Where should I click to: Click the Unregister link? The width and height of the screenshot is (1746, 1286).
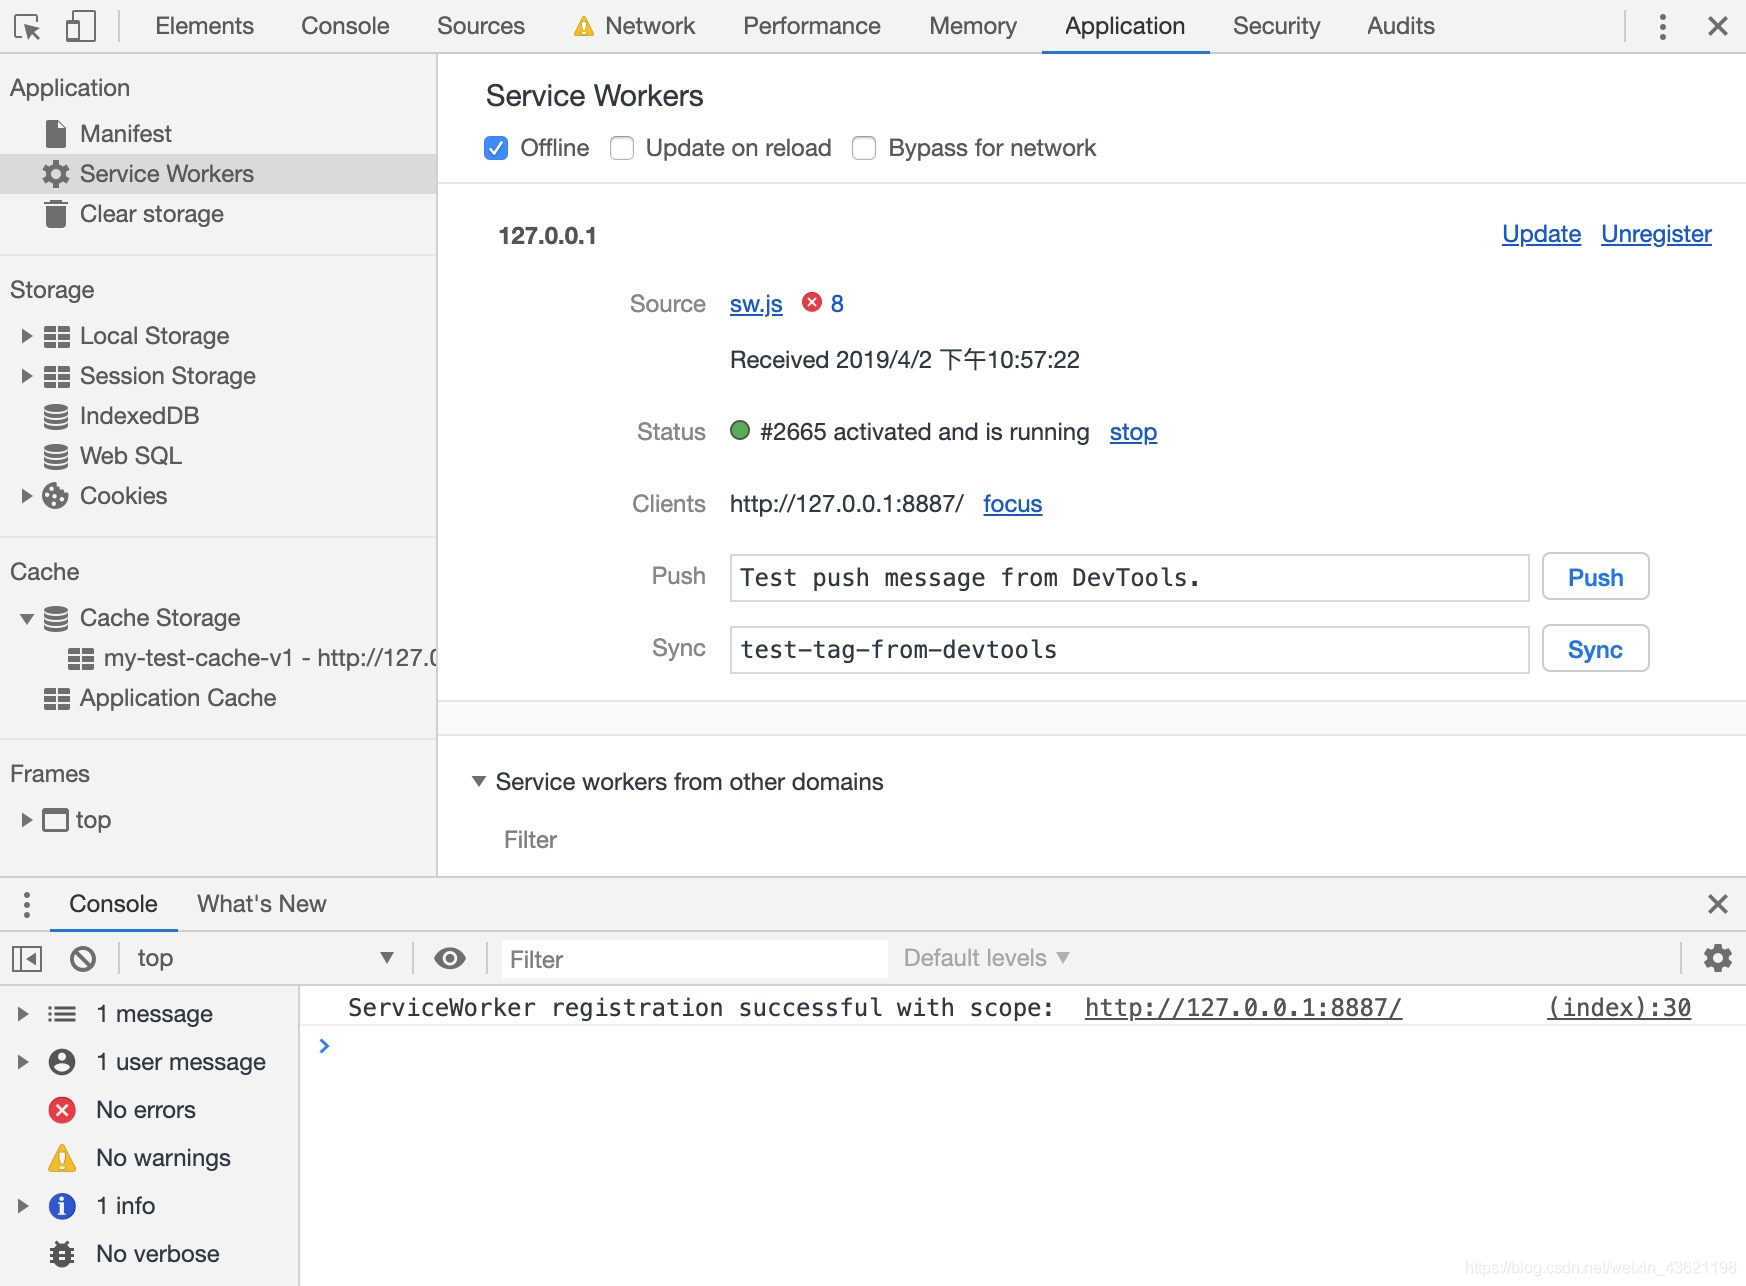(1656, 234)
